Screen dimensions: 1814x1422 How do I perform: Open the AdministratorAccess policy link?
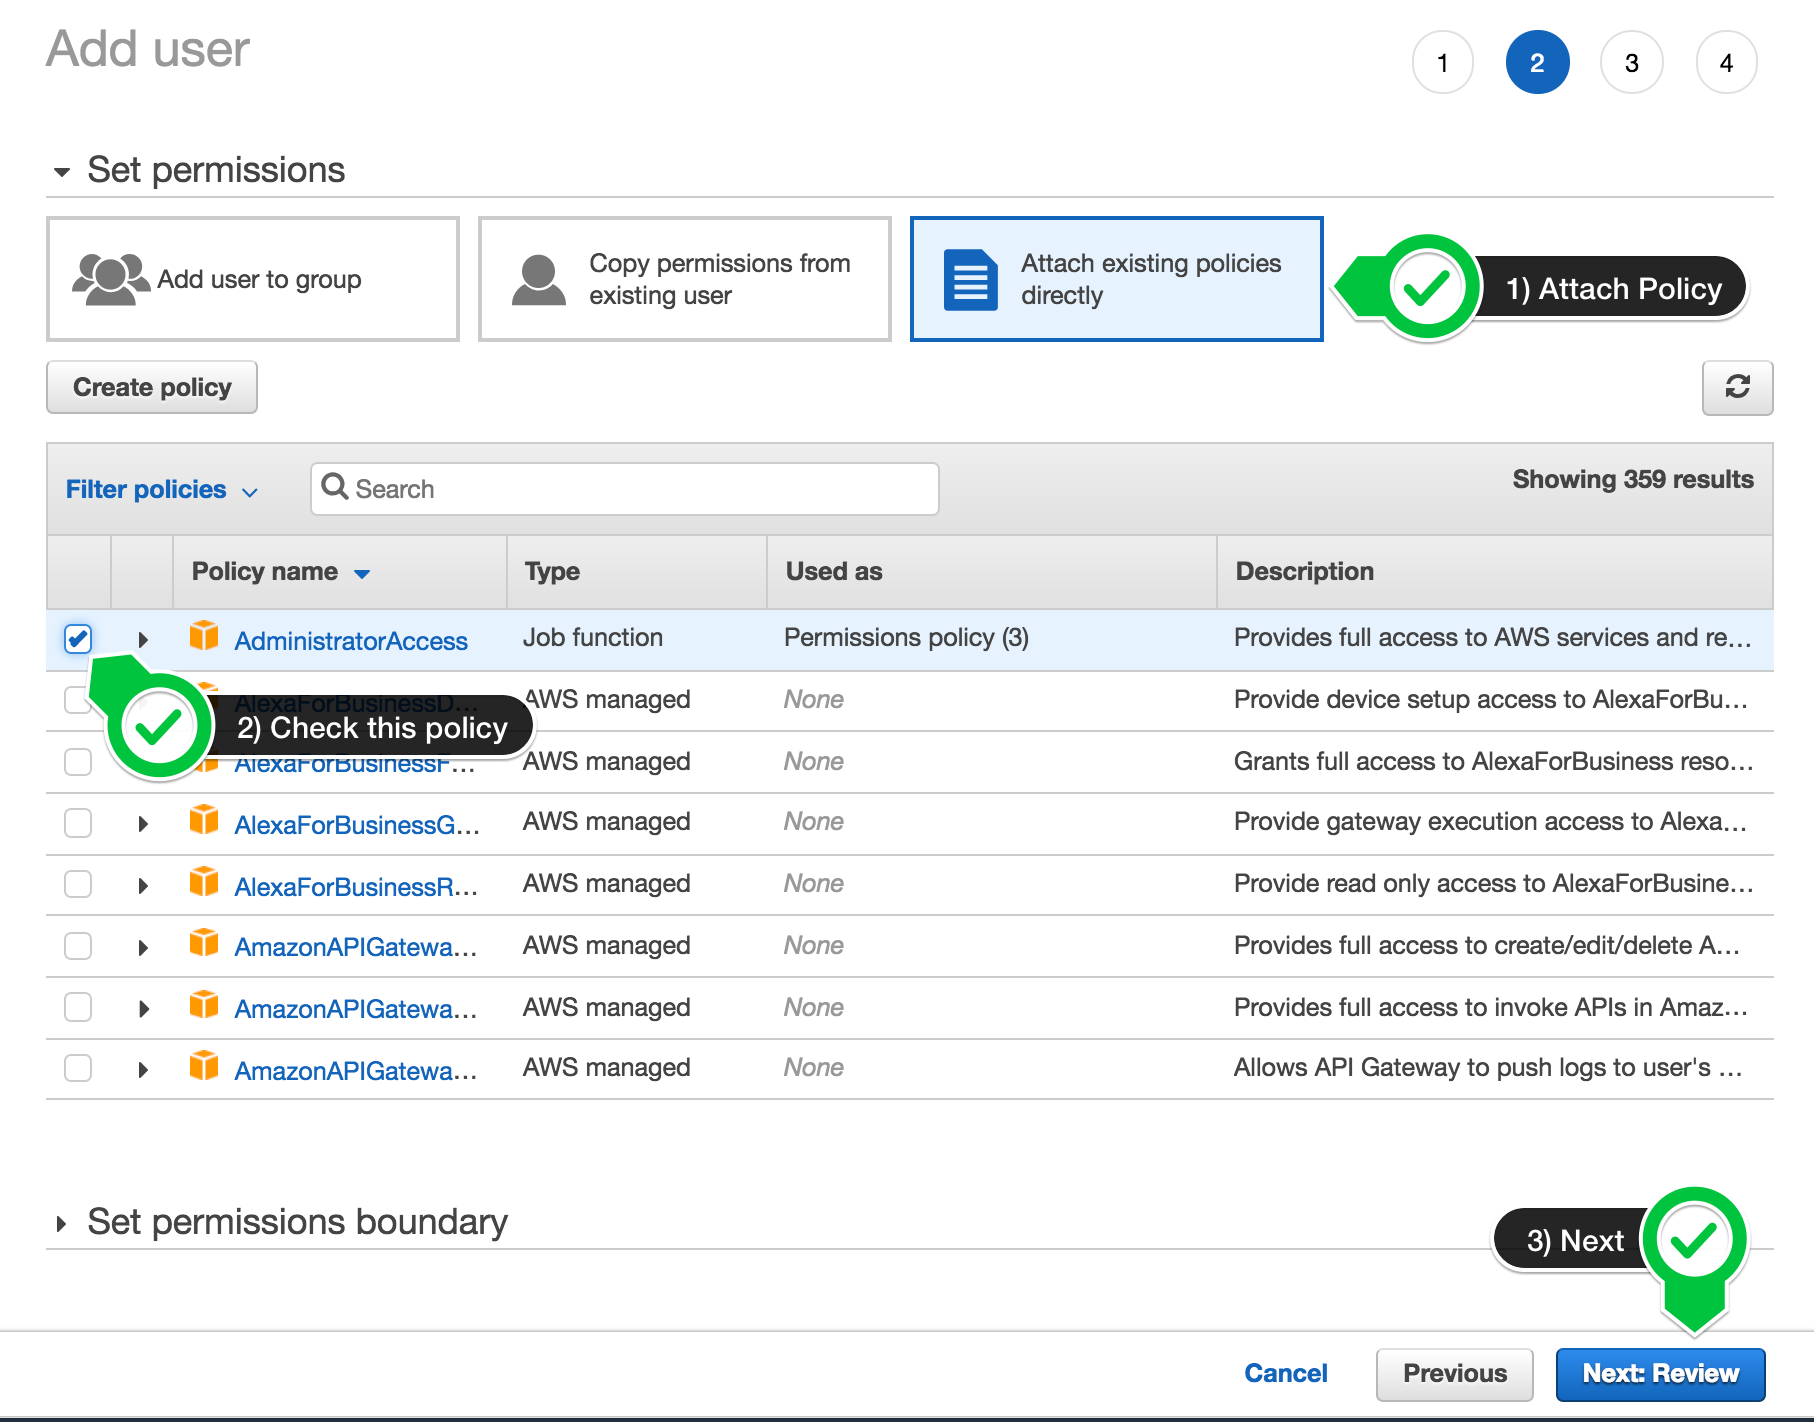coord(351,641)
